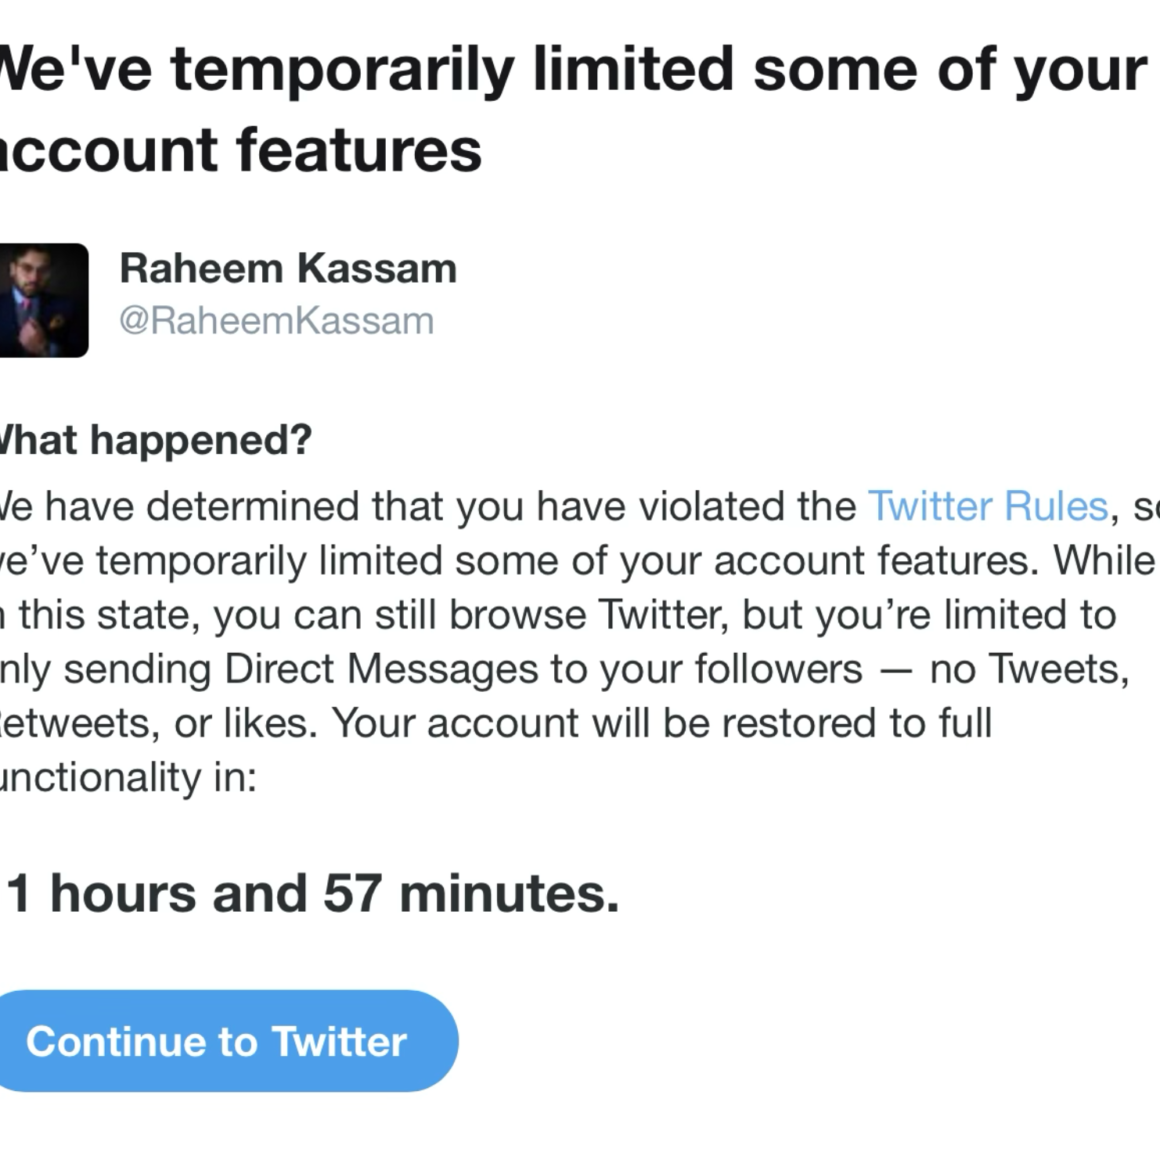Click the "What happened?" subheading
The image size is (1160, 1160).
[155, 440]
